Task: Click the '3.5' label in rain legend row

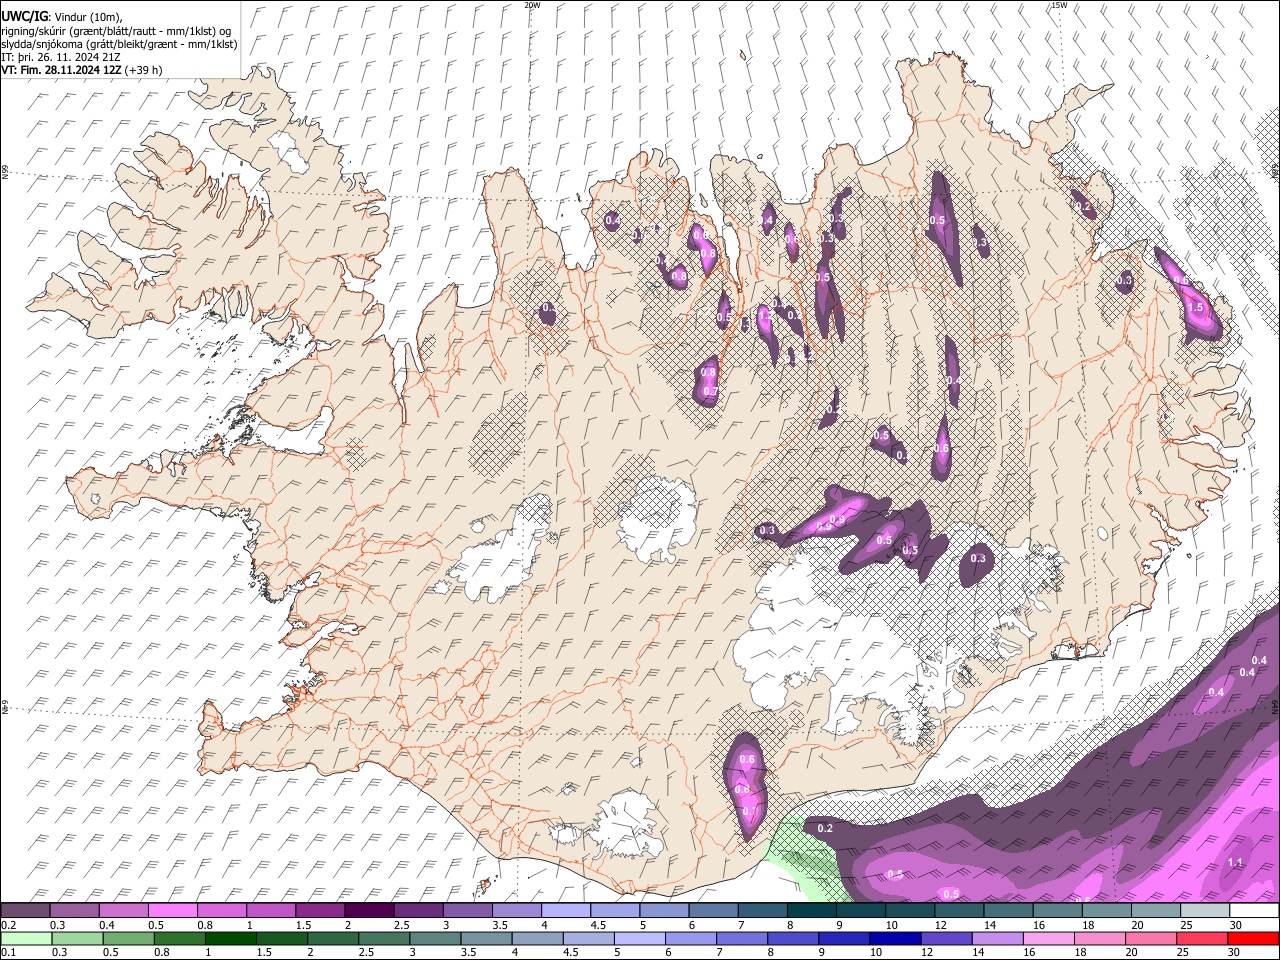Action: tap(468, 952)
